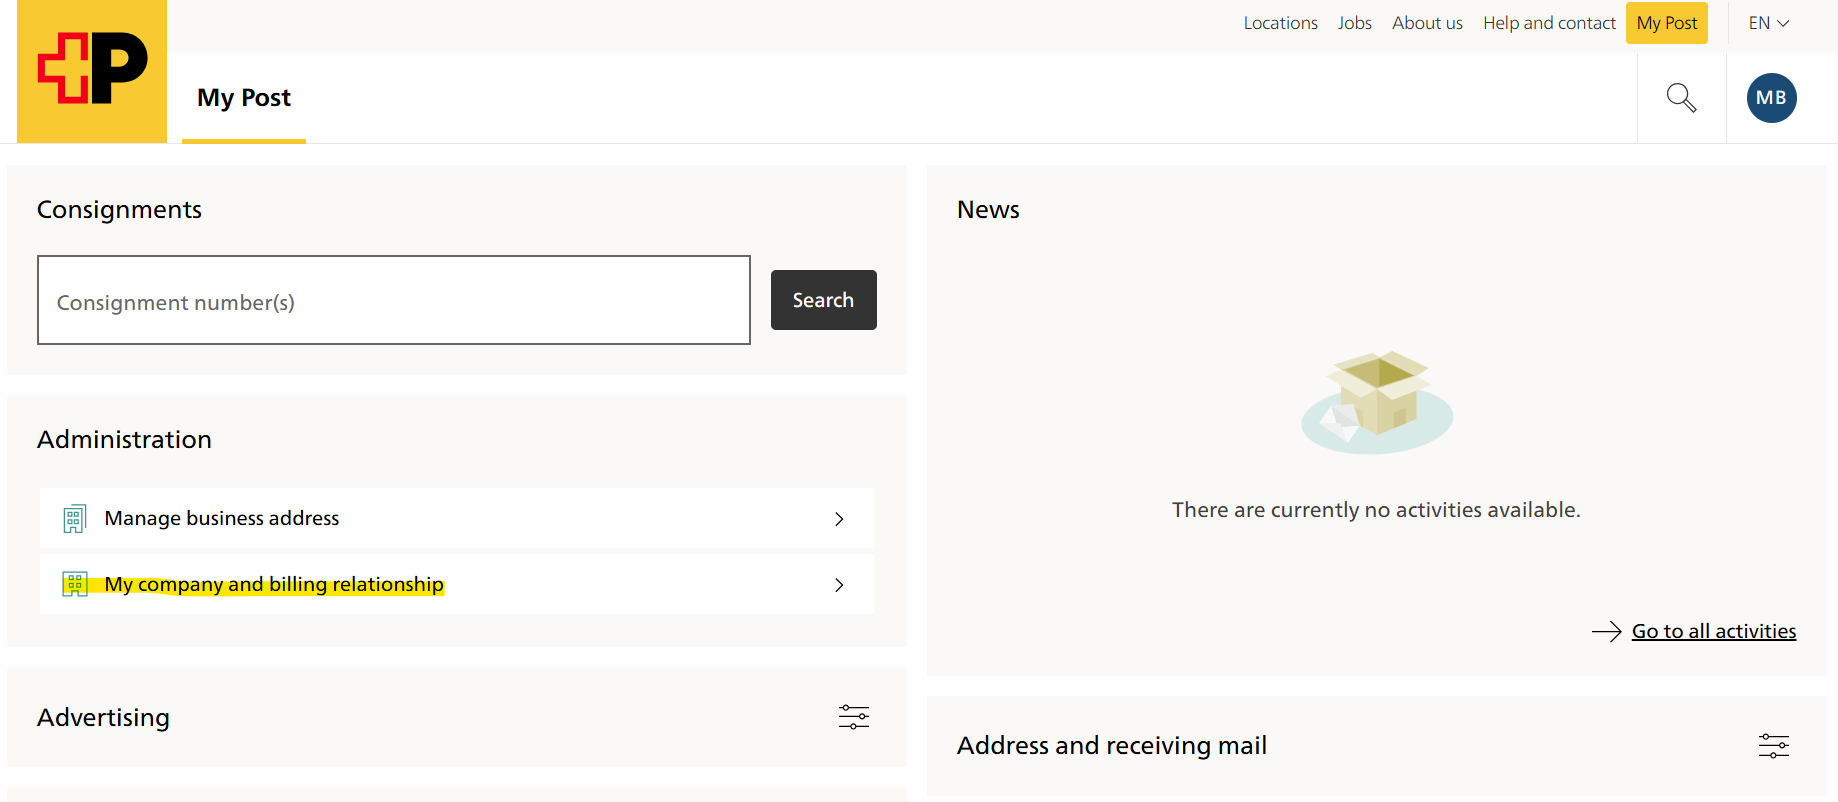Screen dimensions: 1838x802
Task: Open Address and receiving mail settings icon
Action: (x=1773, y=745)
